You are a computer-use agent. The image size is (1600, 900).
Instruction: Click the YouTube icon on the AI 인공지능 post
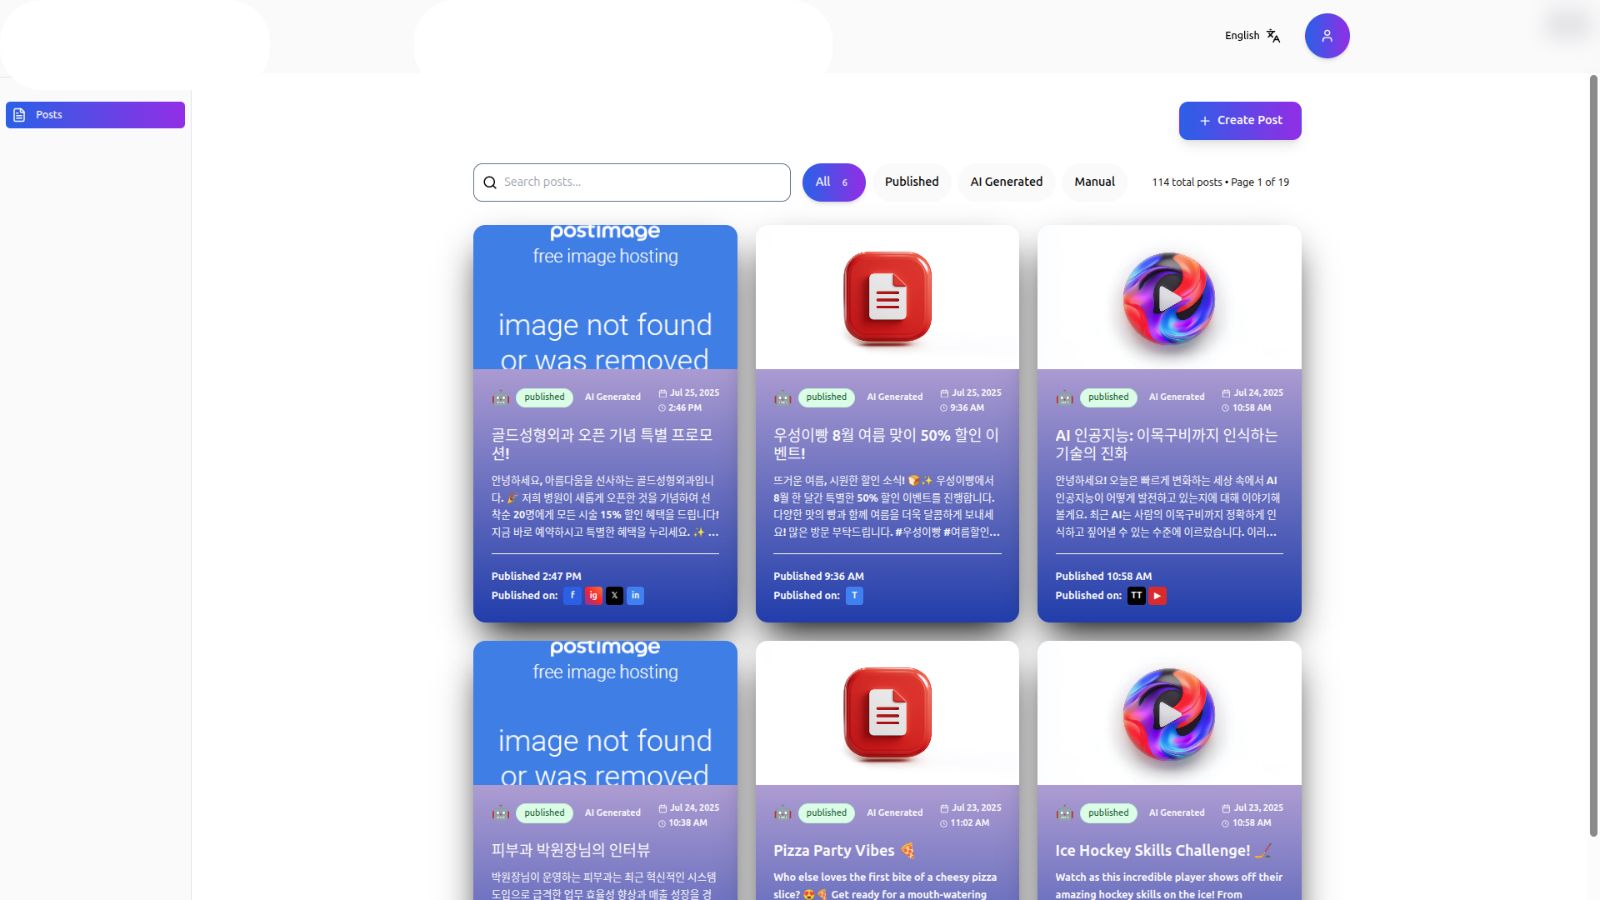[1158, 595]
